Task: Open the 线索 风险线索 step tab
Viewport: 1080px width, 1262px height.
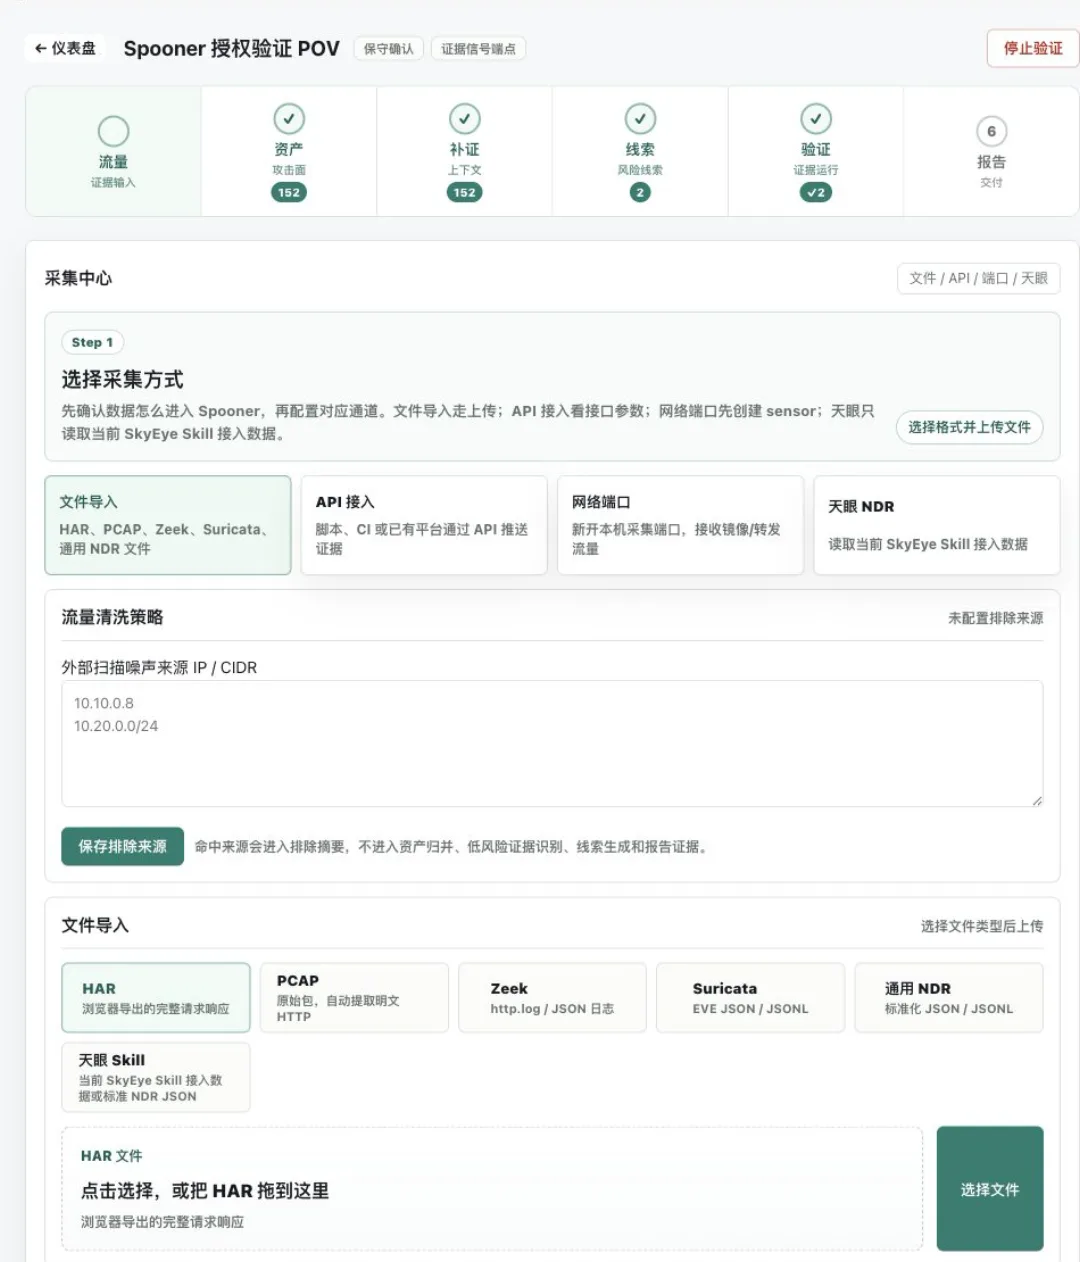Action: [640, 151]
